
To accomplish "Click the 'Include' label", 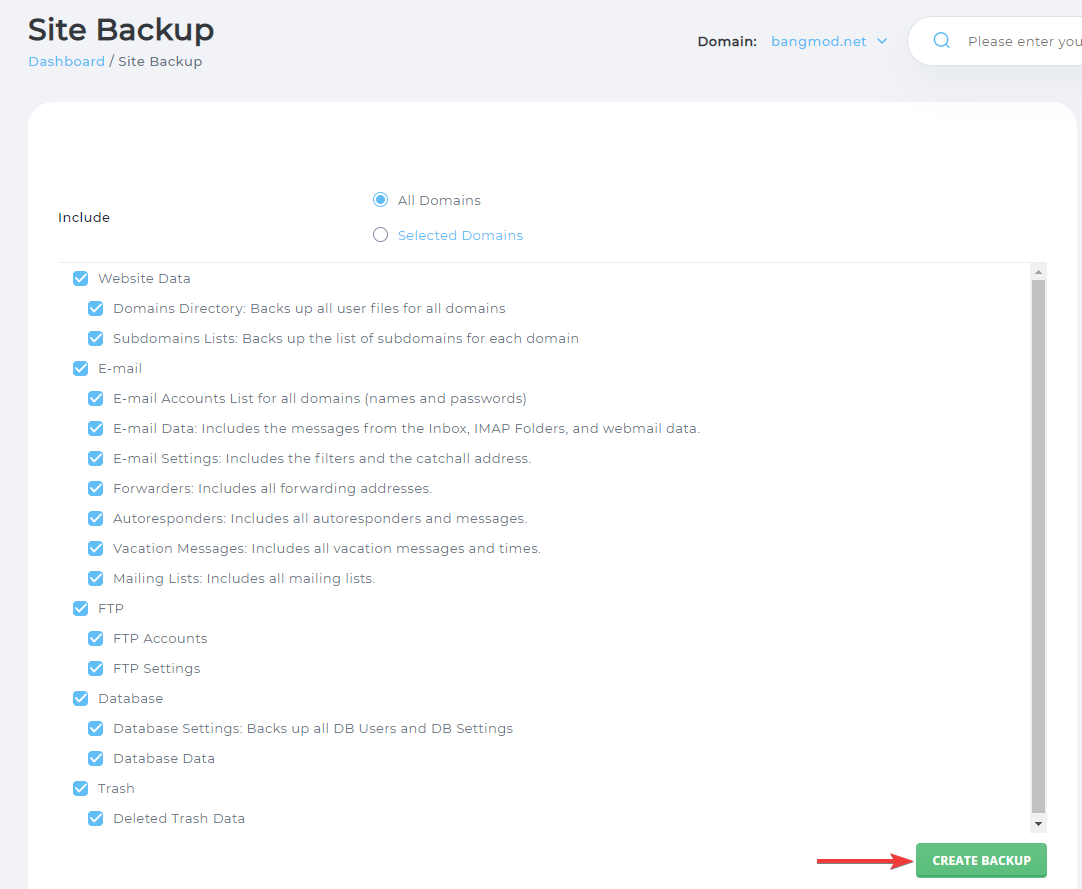I will (x=84, y=217).
